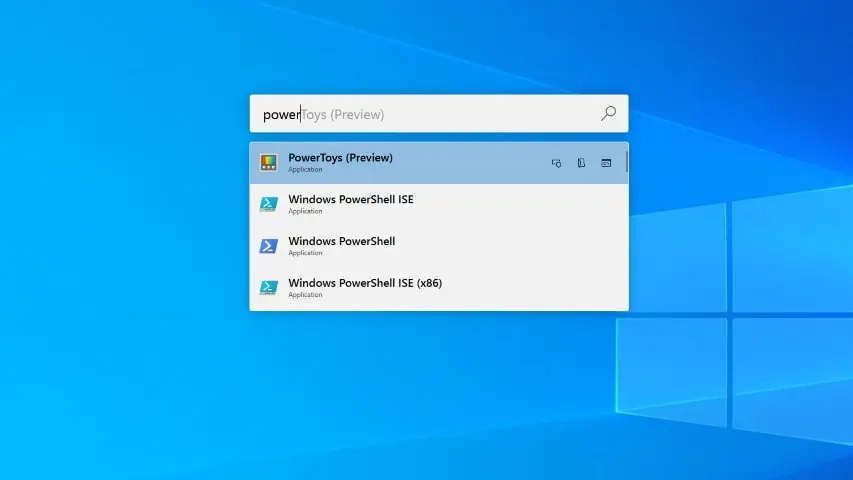Click 'Application' subtitle under PowerToys (Preview)
Screen dimensions: 853x480
[x=305, y=170]
